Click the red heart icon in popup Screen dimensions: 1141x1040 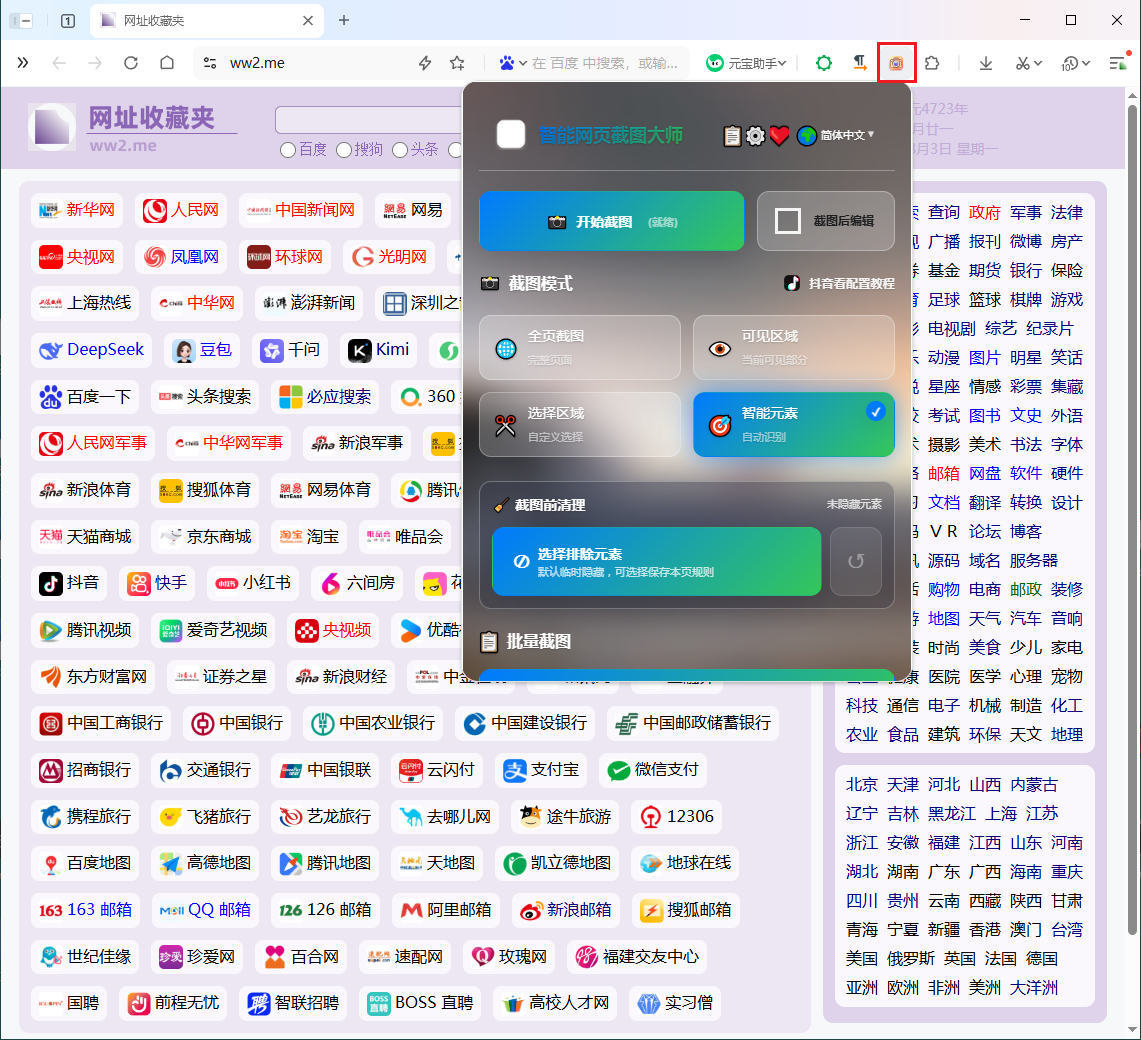tap(779, 135)
